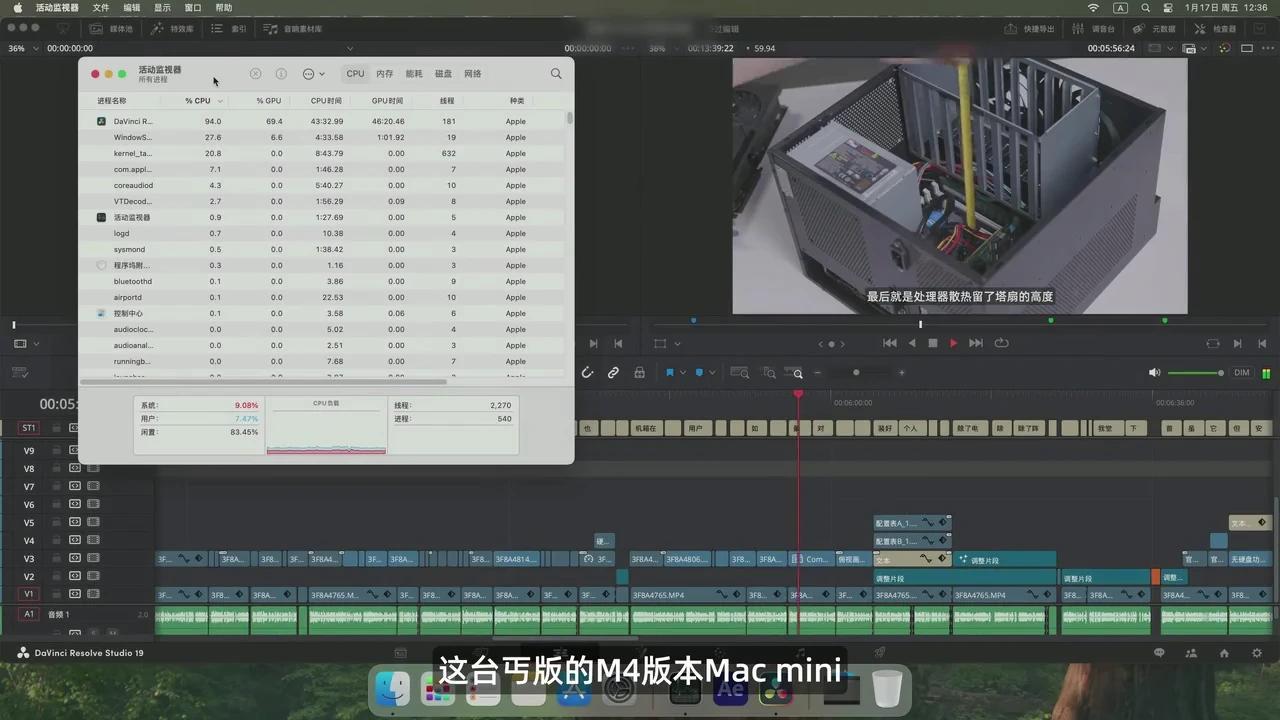Viewport: 1280px width, 720px height.
Task: Sort by CPU时间 column header
Action: click(326, 101)
